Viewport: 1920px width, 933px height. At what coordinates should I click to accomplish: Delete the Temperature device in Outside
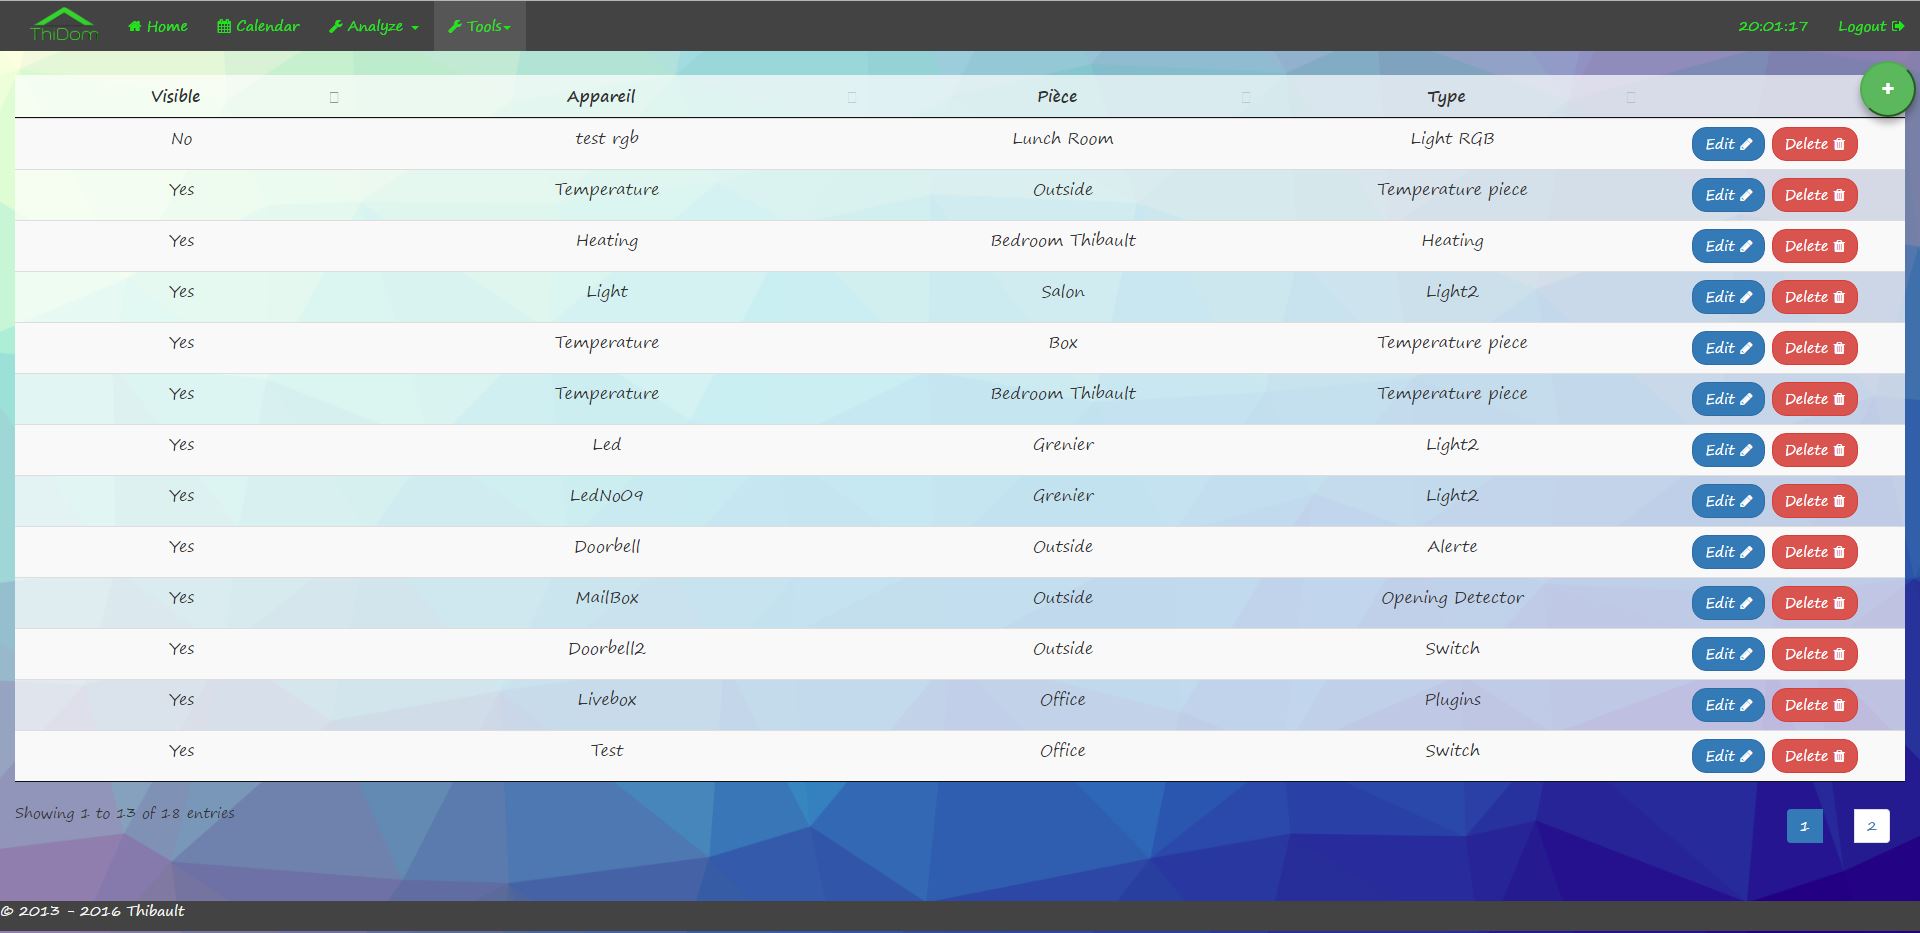(1815, 195)
